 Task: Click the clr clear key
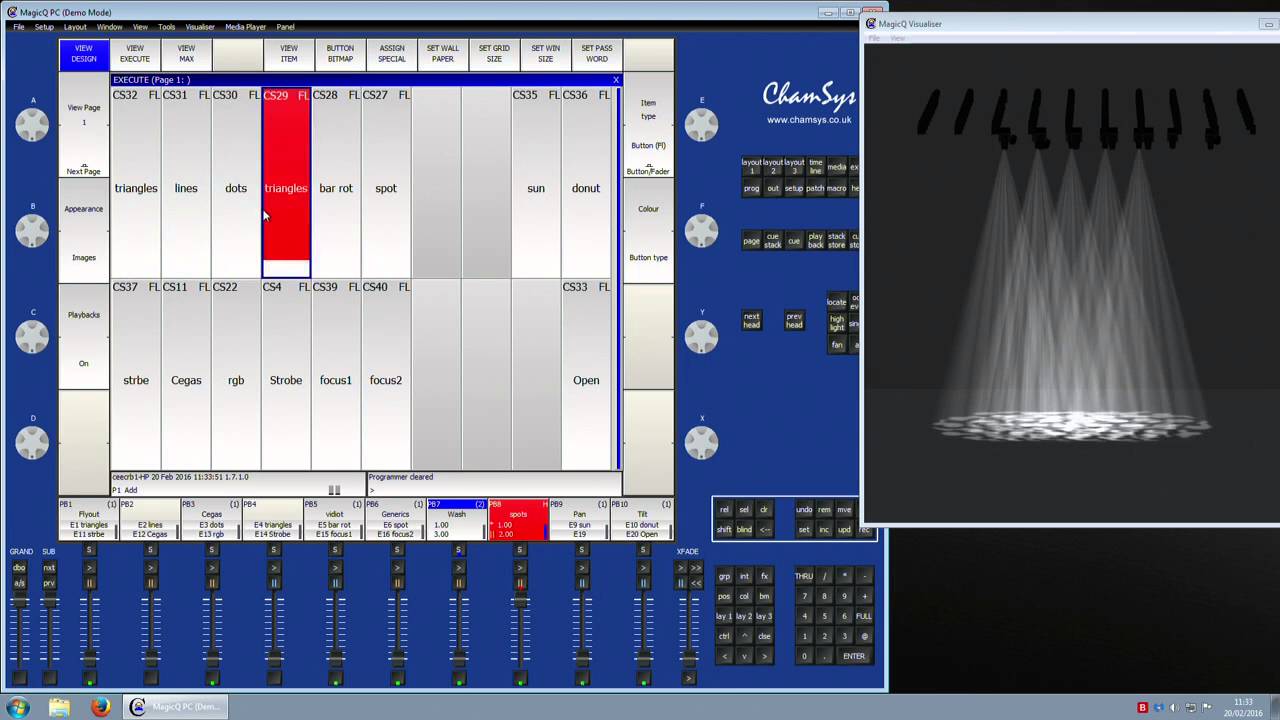click(764, 510)
